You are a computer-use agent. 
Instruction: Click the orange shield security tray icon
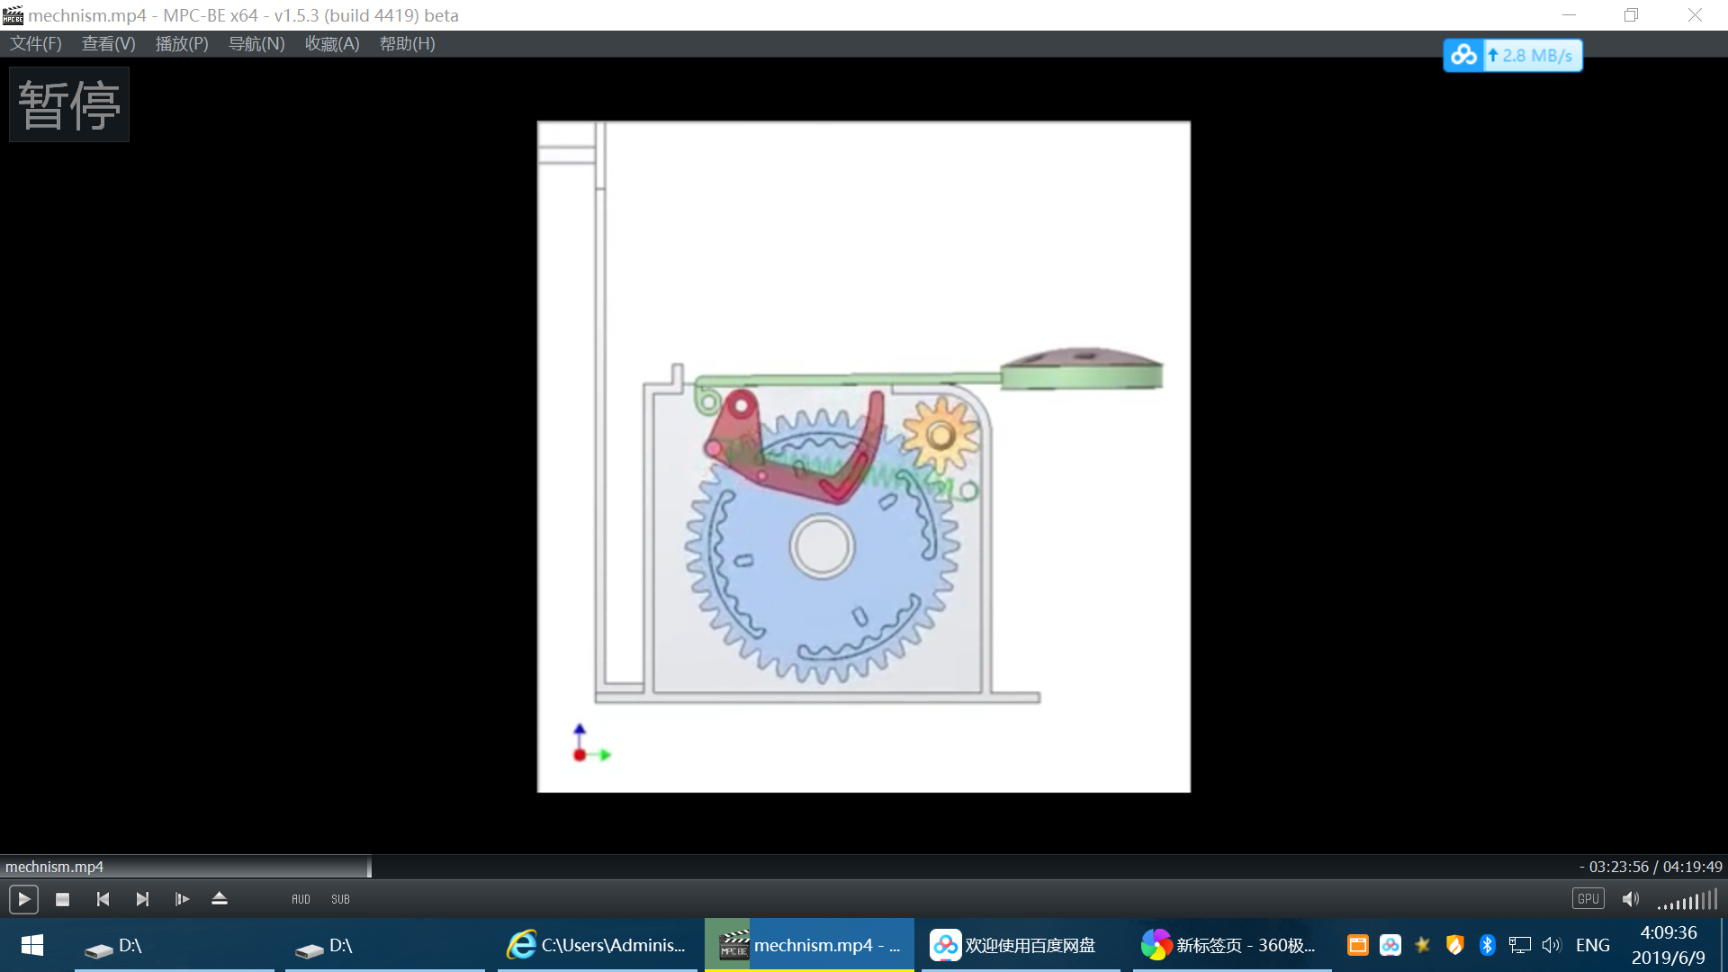pos(1455,945)
